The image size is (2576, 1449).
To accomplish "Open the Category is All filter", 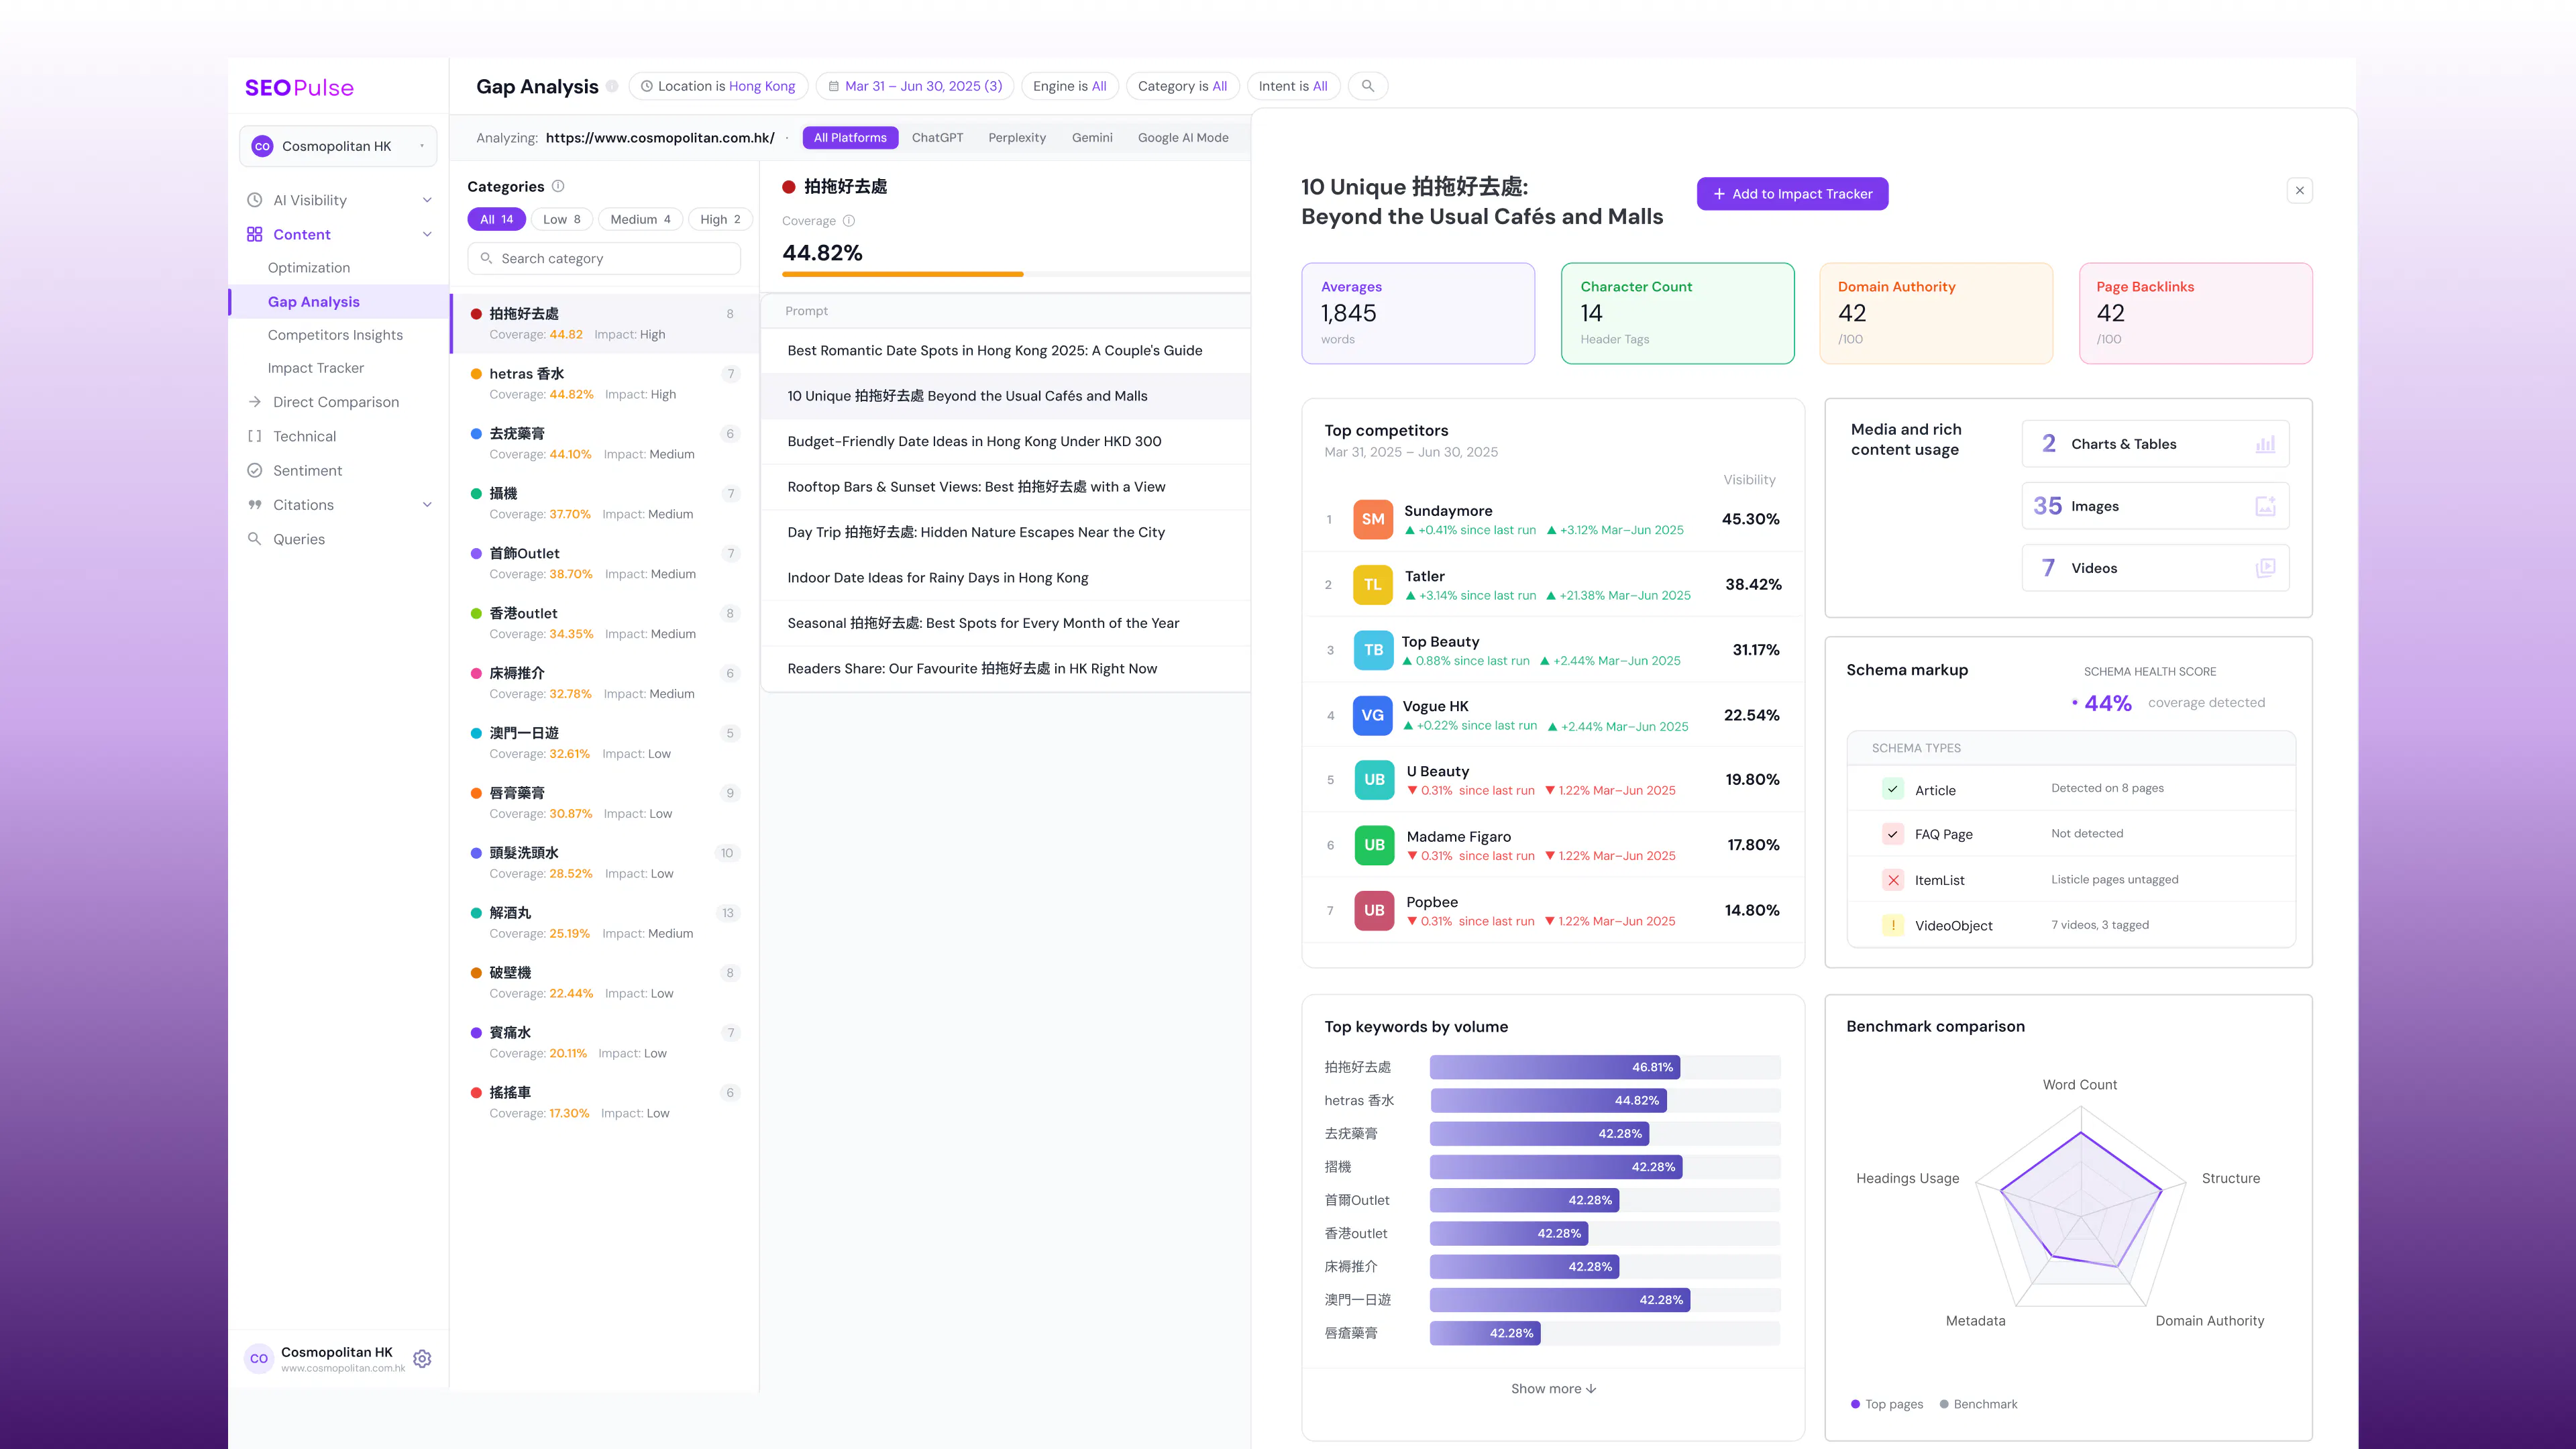I will tap(1182, 86).
